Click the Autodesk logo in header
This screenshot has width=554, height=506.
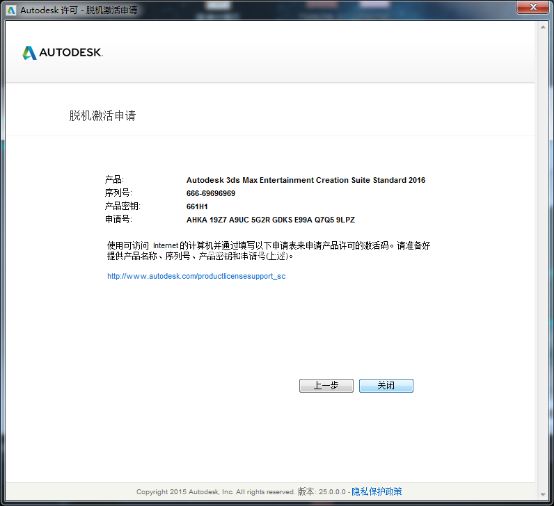63,53
